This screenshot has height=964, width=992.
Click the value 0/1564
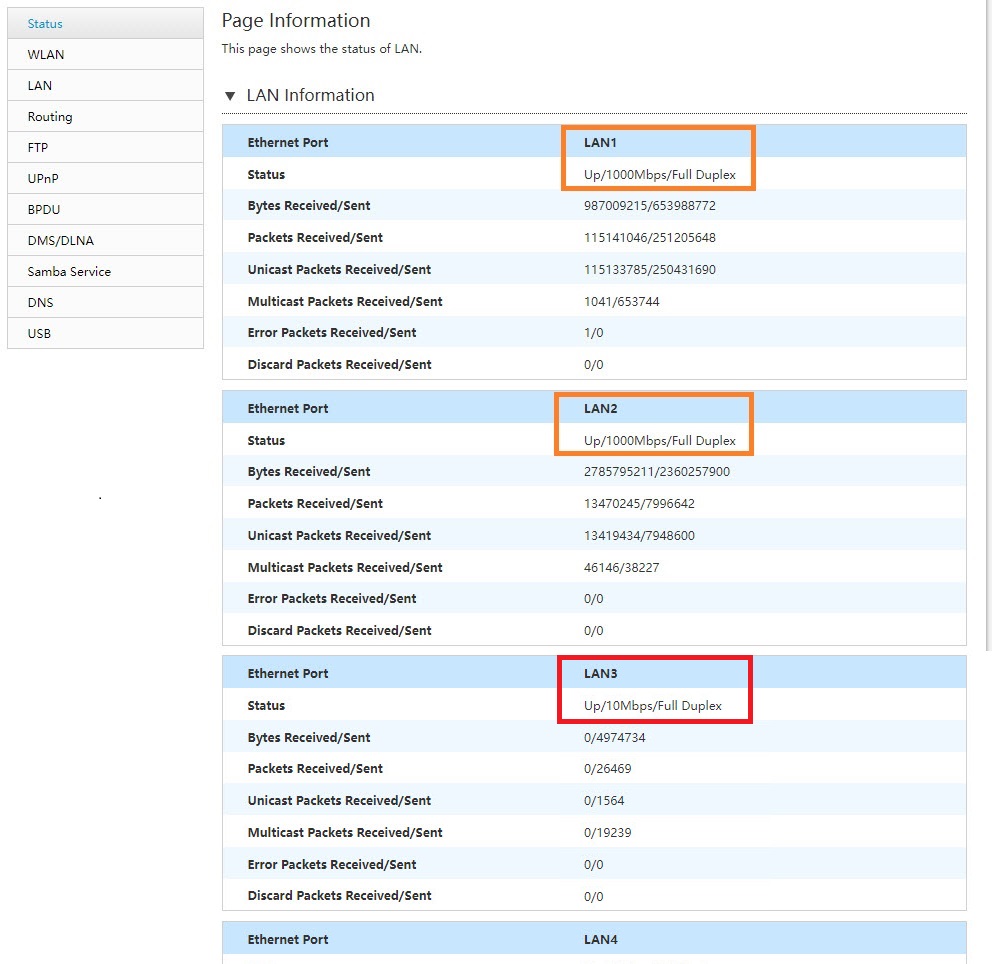[x=604, y=801]
